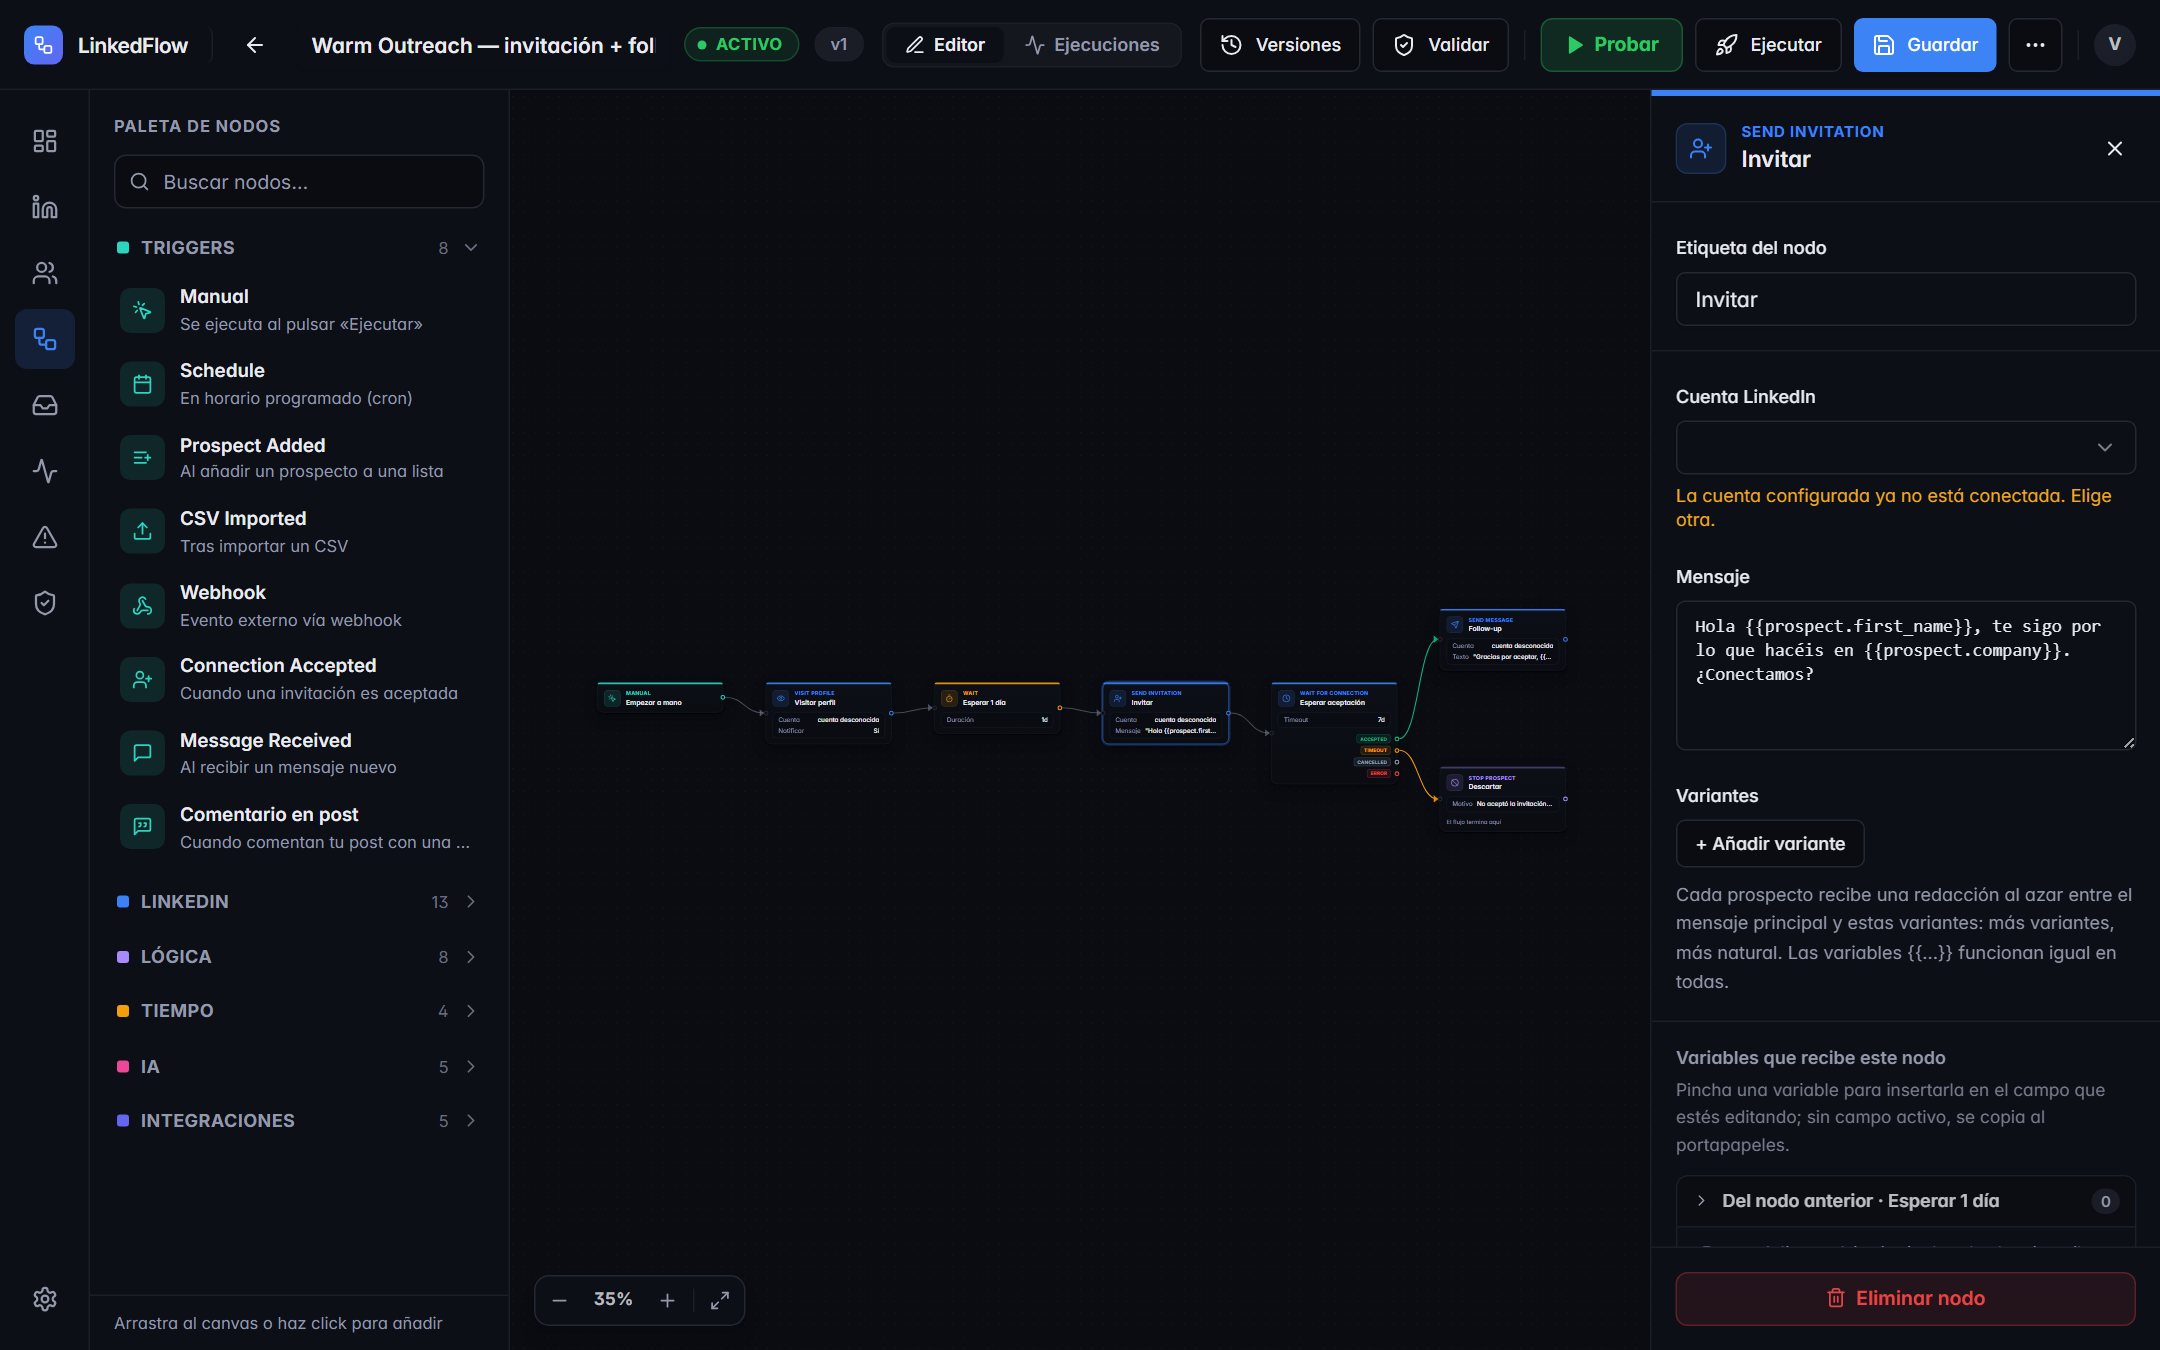The height and width of the screenshot is (1350, 2160).
Task: Open the activity pulse sidebar icon
Action: (x=45, y=471)
